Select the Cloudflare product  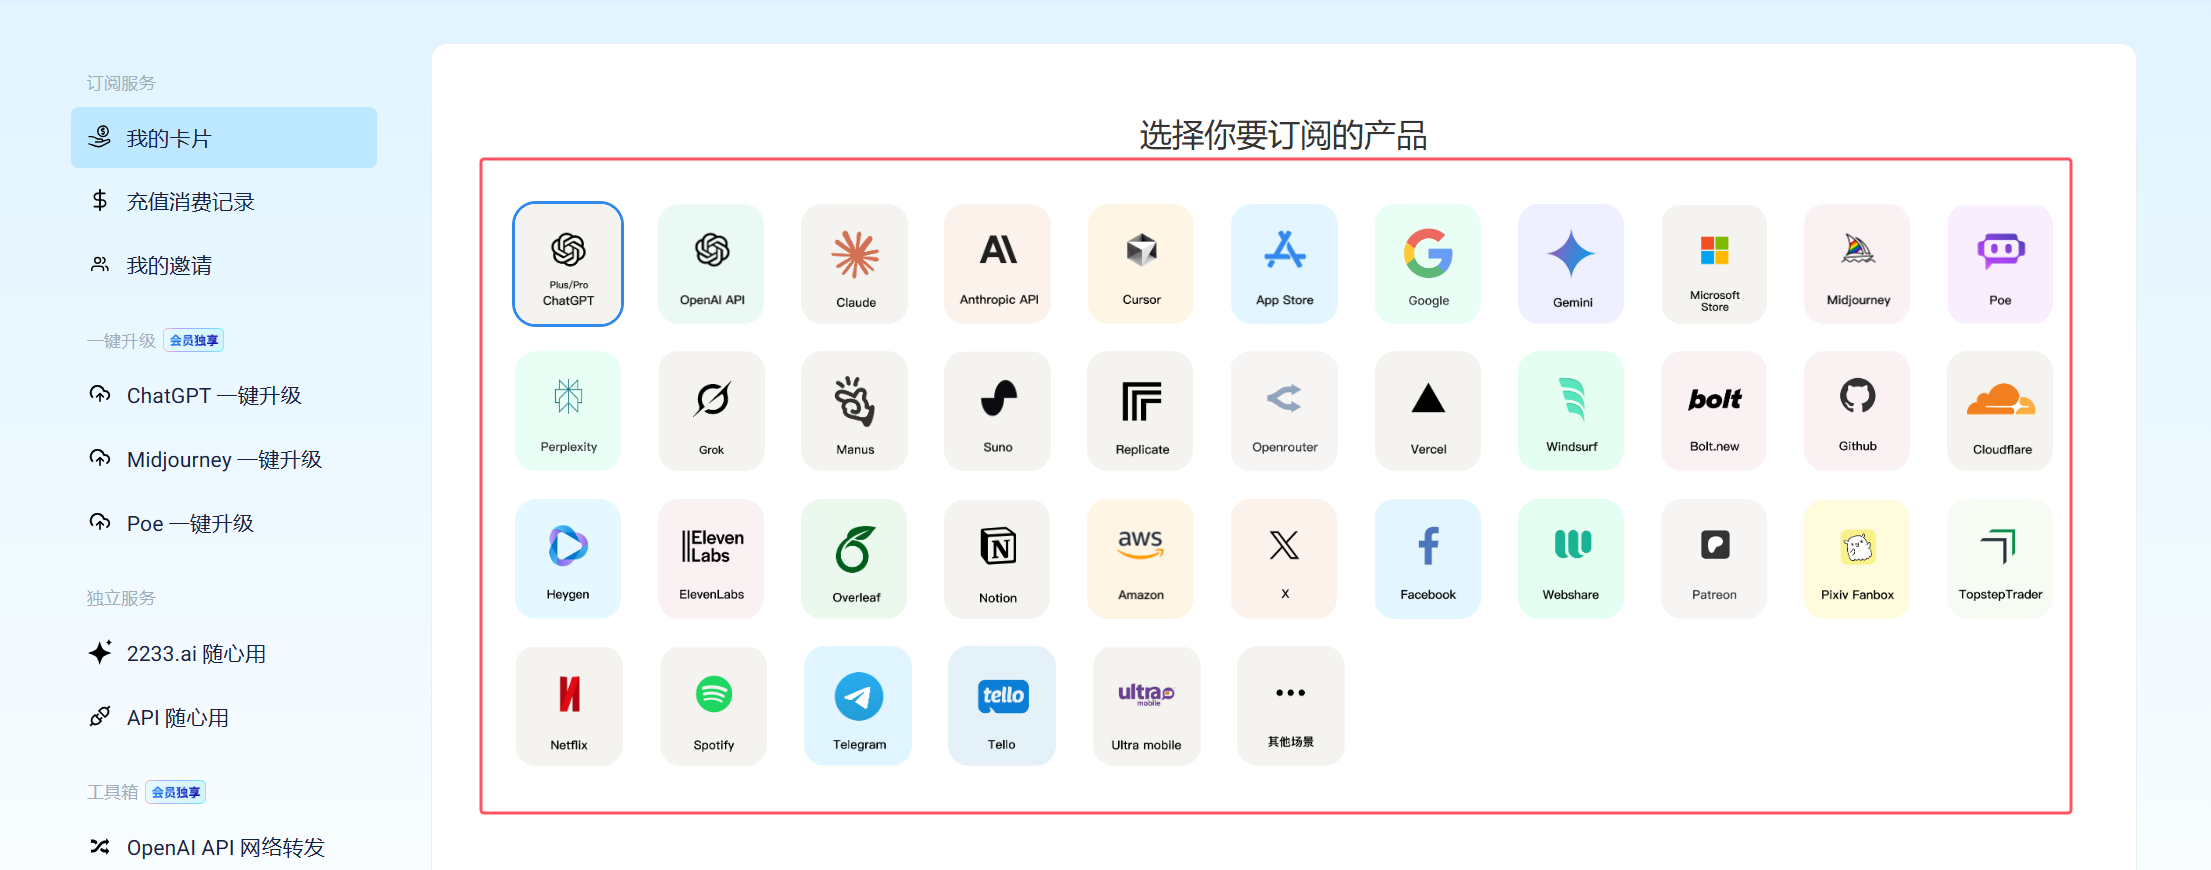pyautogui.click(x=2001, y=411)
